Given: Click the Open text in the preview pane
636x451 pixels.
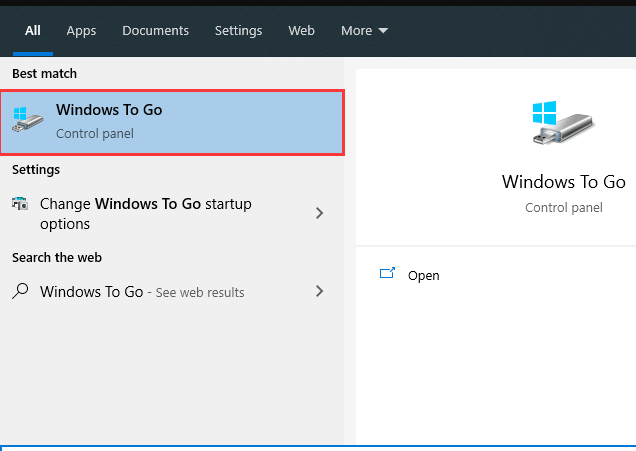Looking at the screenshot, I should click(424, 276).
